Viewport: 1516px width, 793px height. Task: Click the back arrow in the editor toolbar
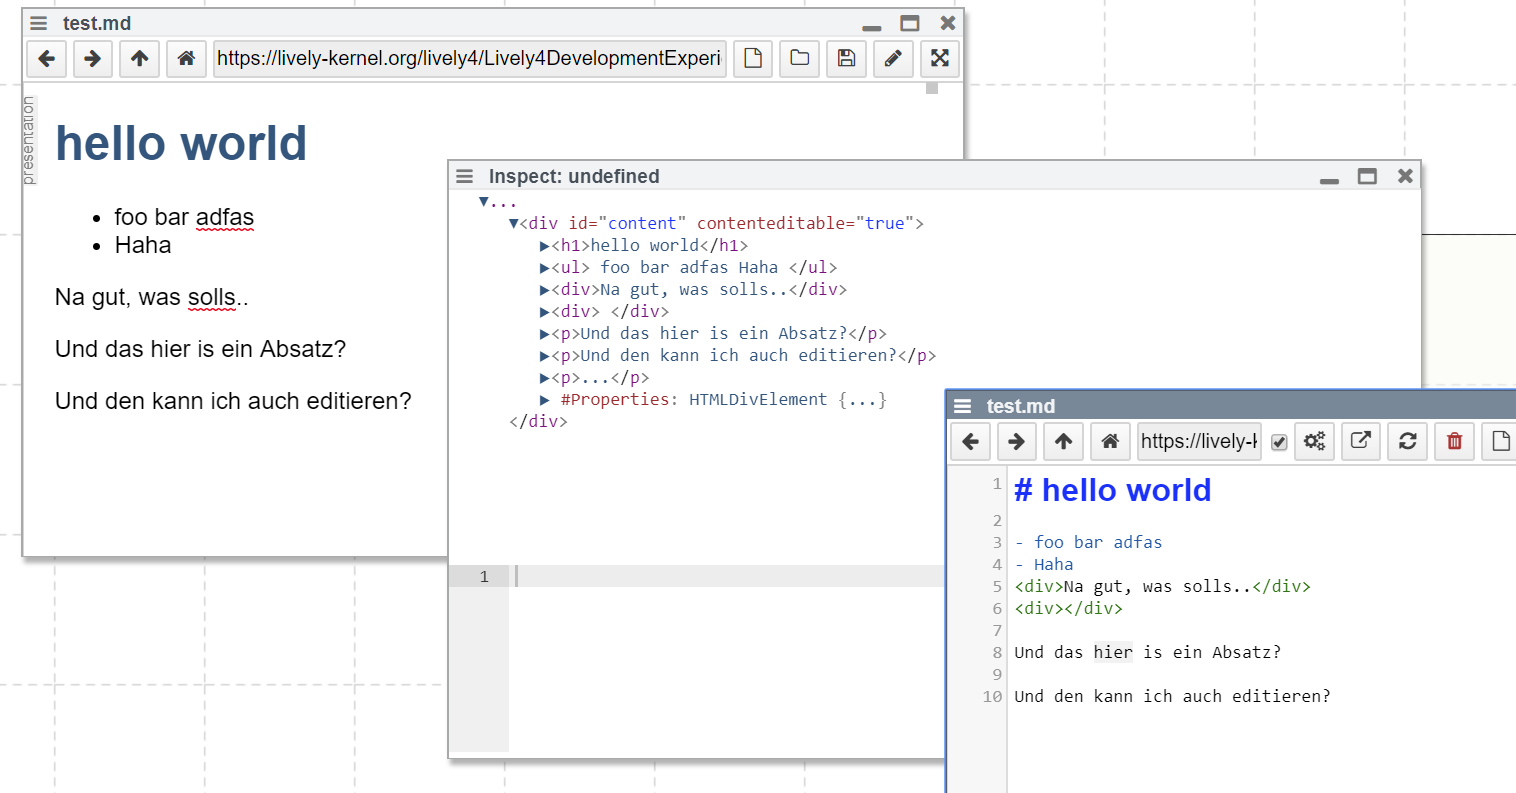tap(970, 441)
